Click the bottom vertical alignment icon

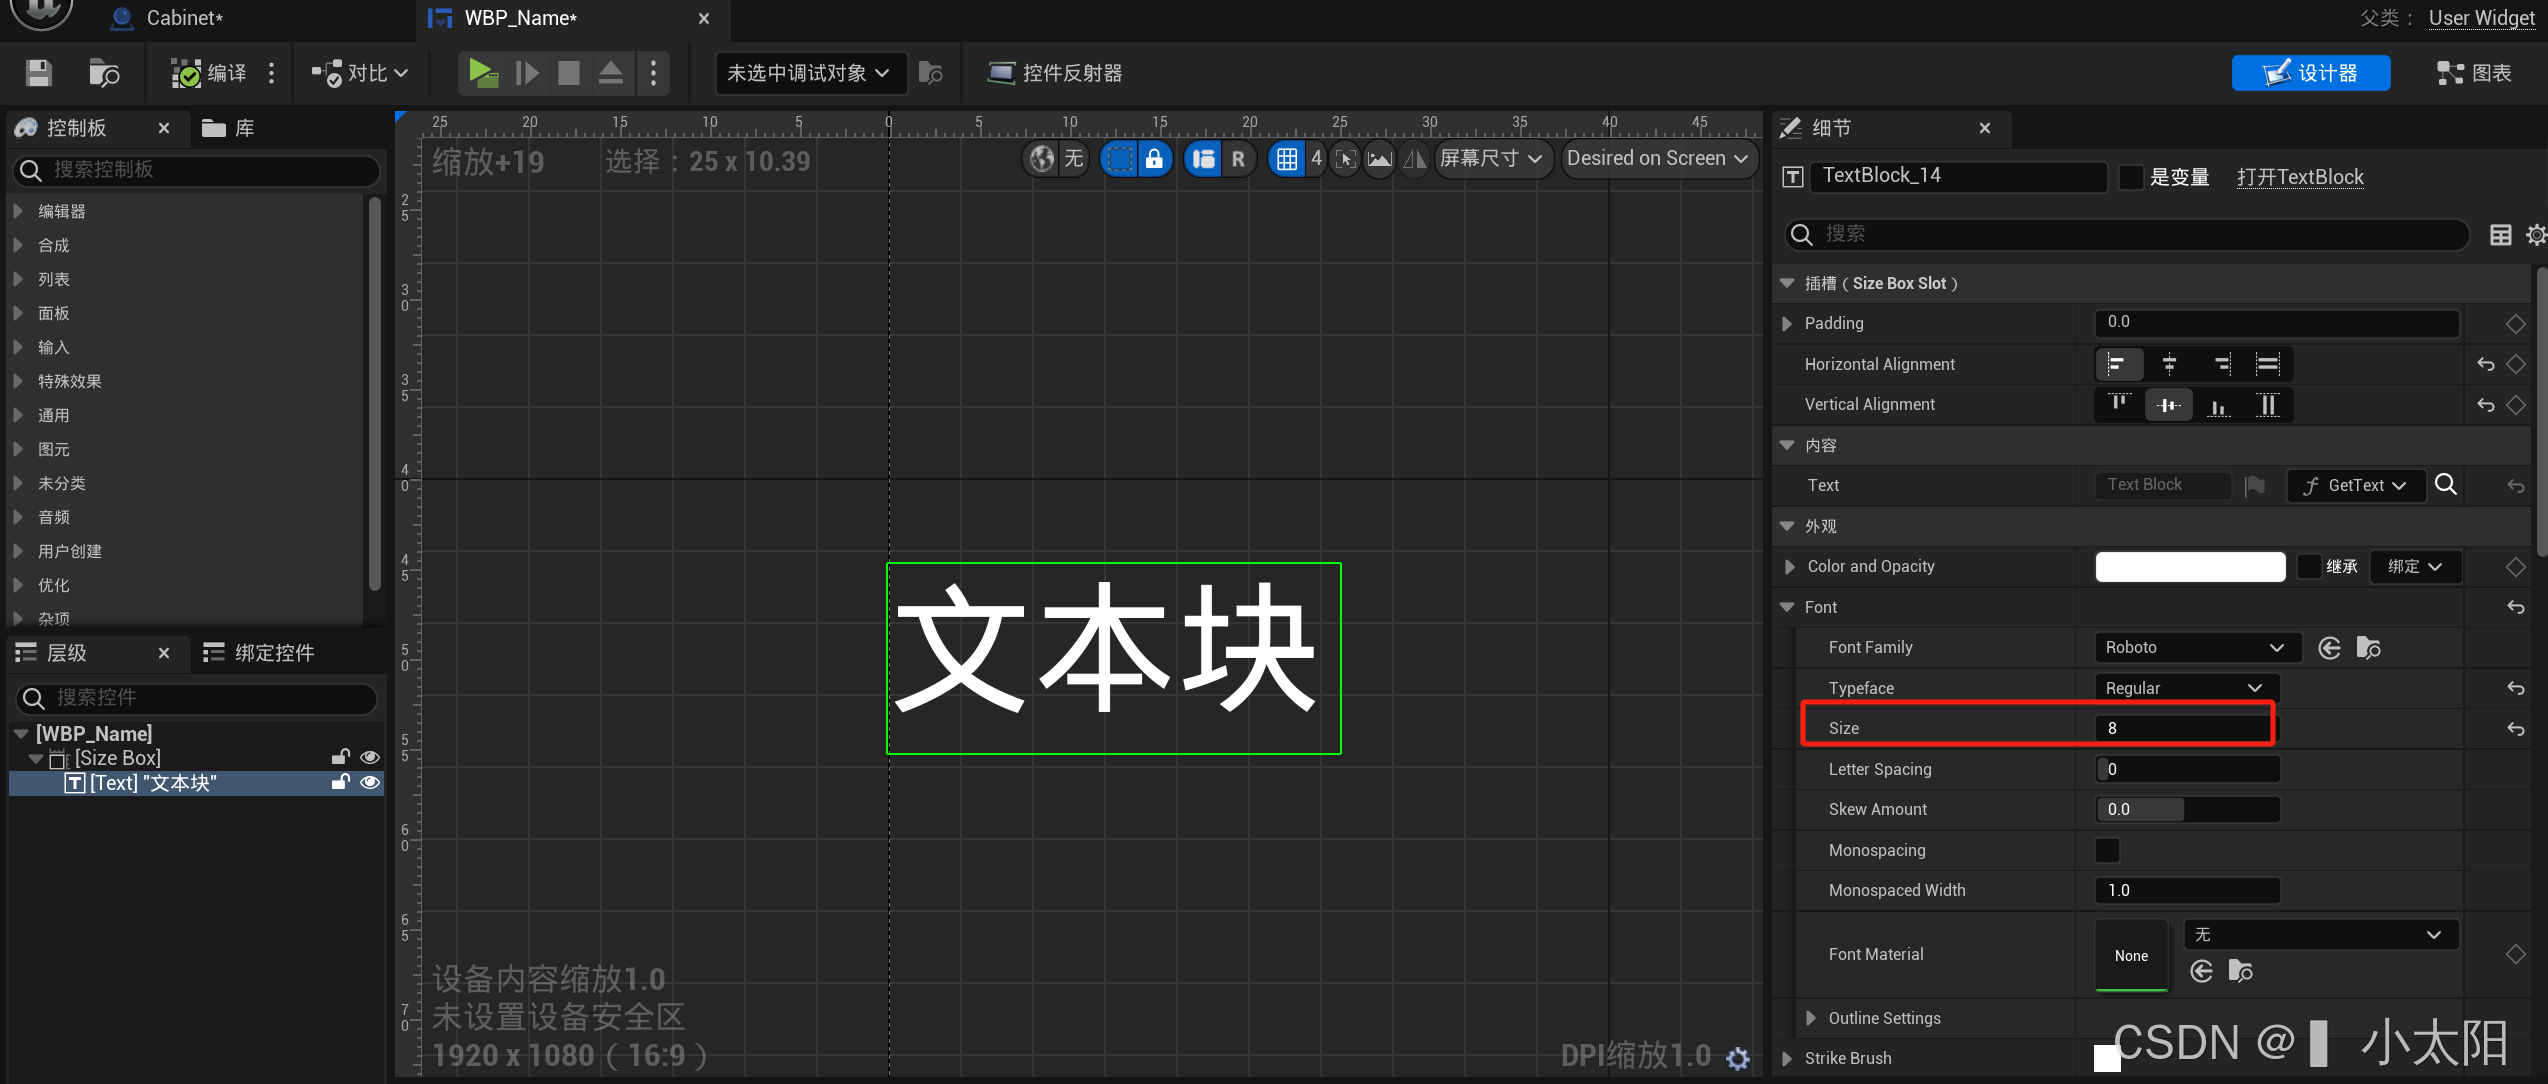pyautogui.click(x=2218, y=405)
